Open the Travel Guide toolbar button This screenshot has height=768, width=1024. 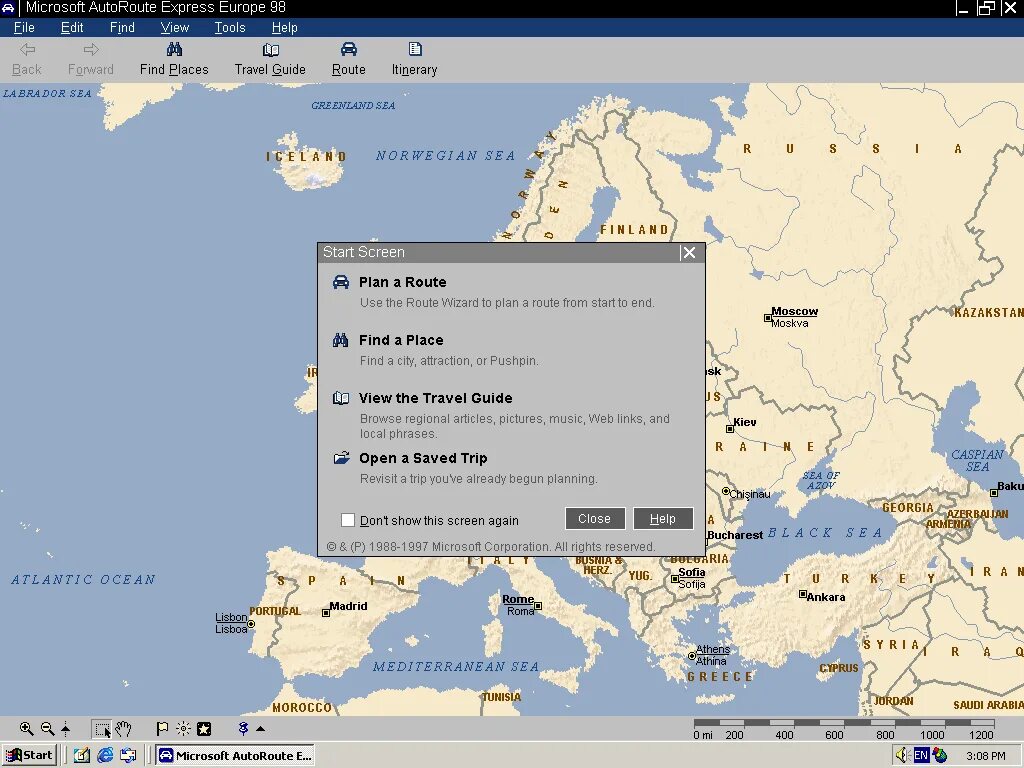click(x=270, y=59)
